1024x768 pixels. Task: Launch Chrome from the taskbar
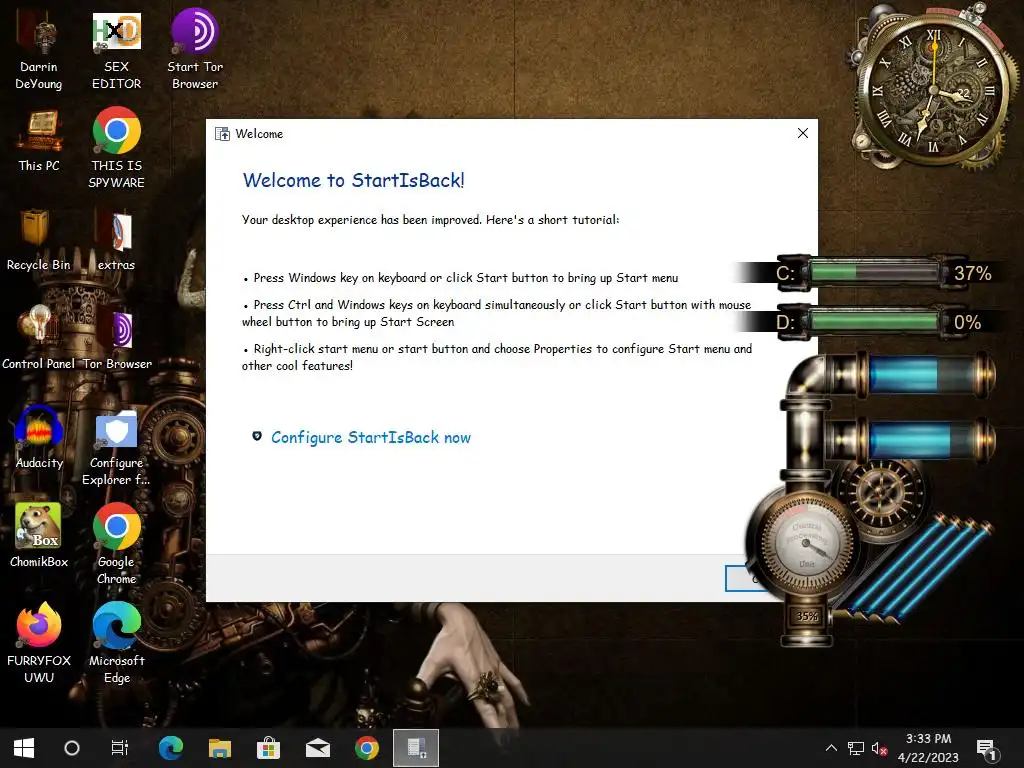pos(367,748)
